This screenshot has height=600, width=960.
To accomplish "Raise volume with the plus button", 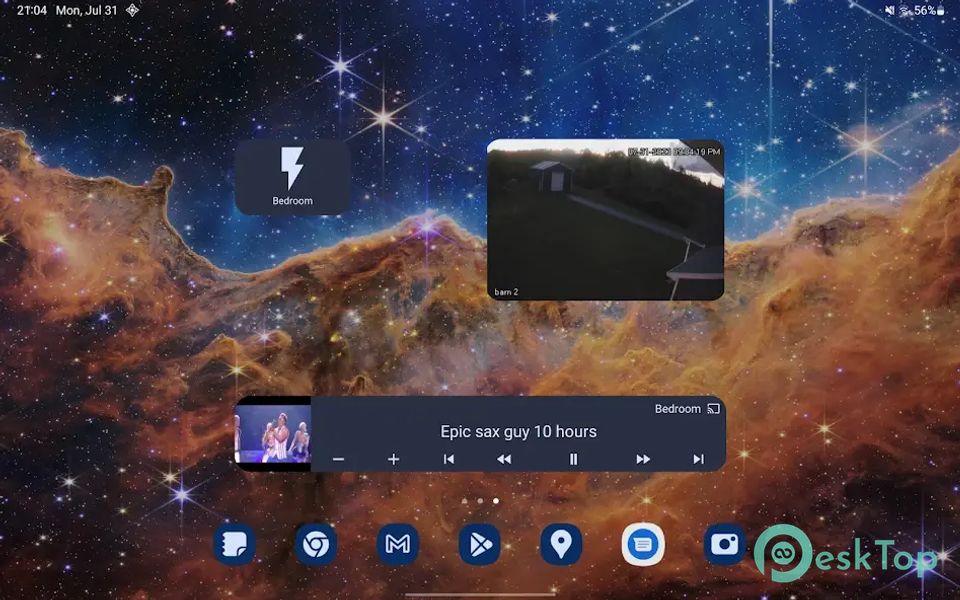I will click(394, 459).
